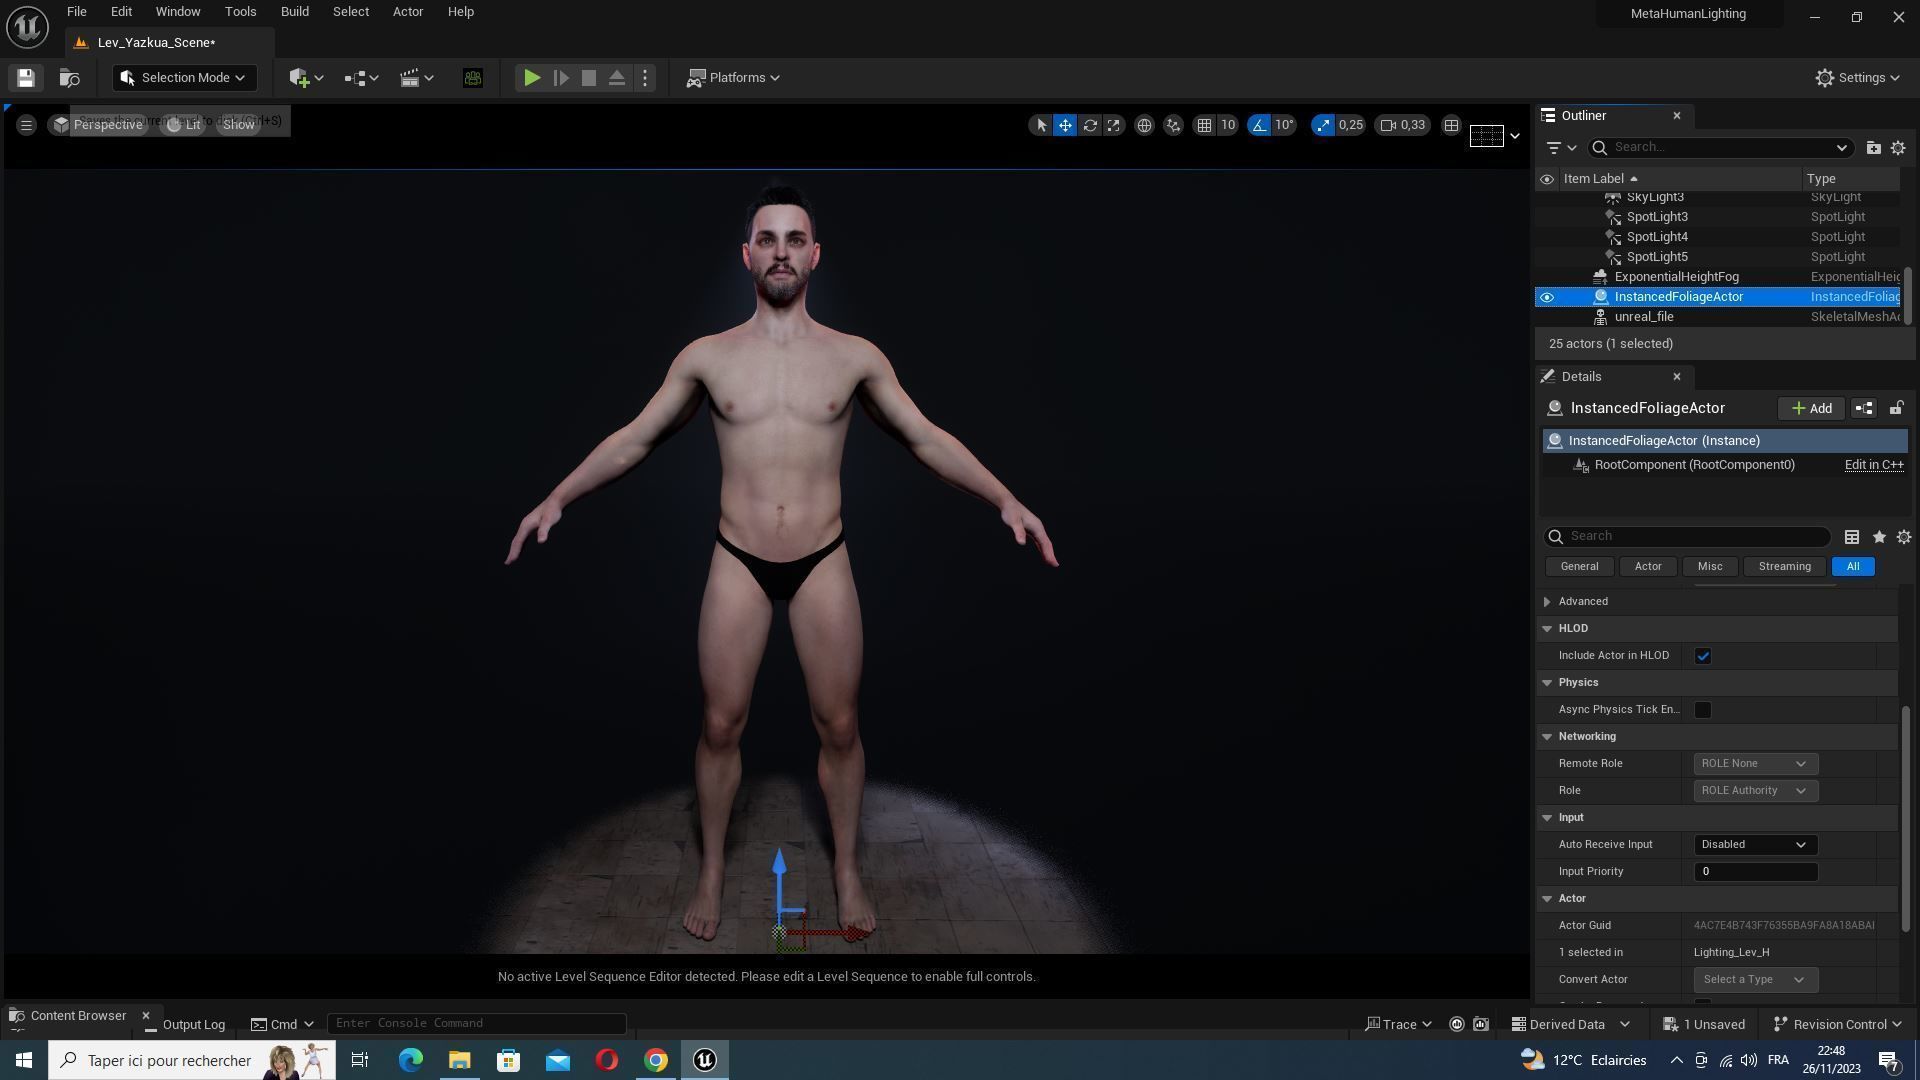This screenshot has height=1080, width=1920.
Task: Enable Async Physics Tick checkbox
Action: tap(1702, 710)
